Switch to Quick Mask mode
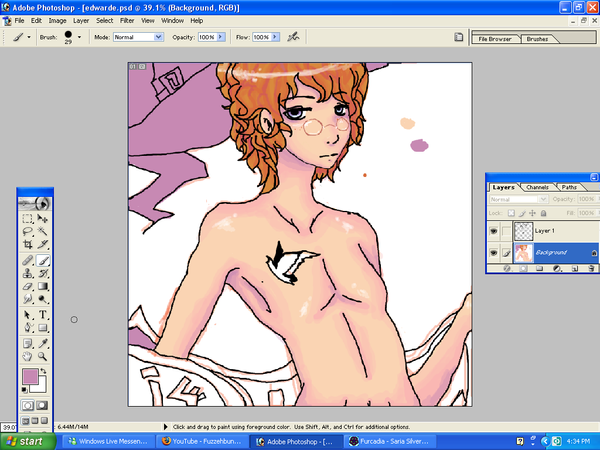 coord(42,405)
